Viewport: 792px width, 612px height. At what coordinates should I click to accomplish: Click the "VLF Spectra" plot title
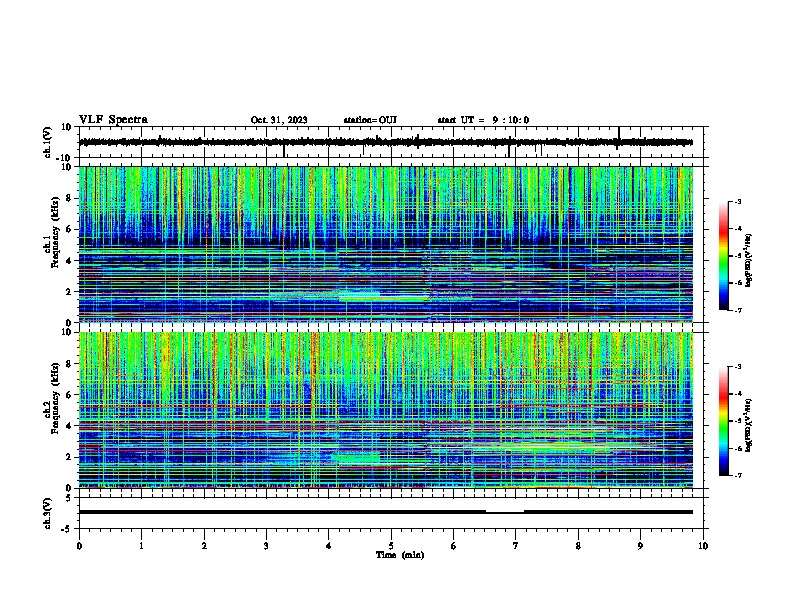point(113,120)
